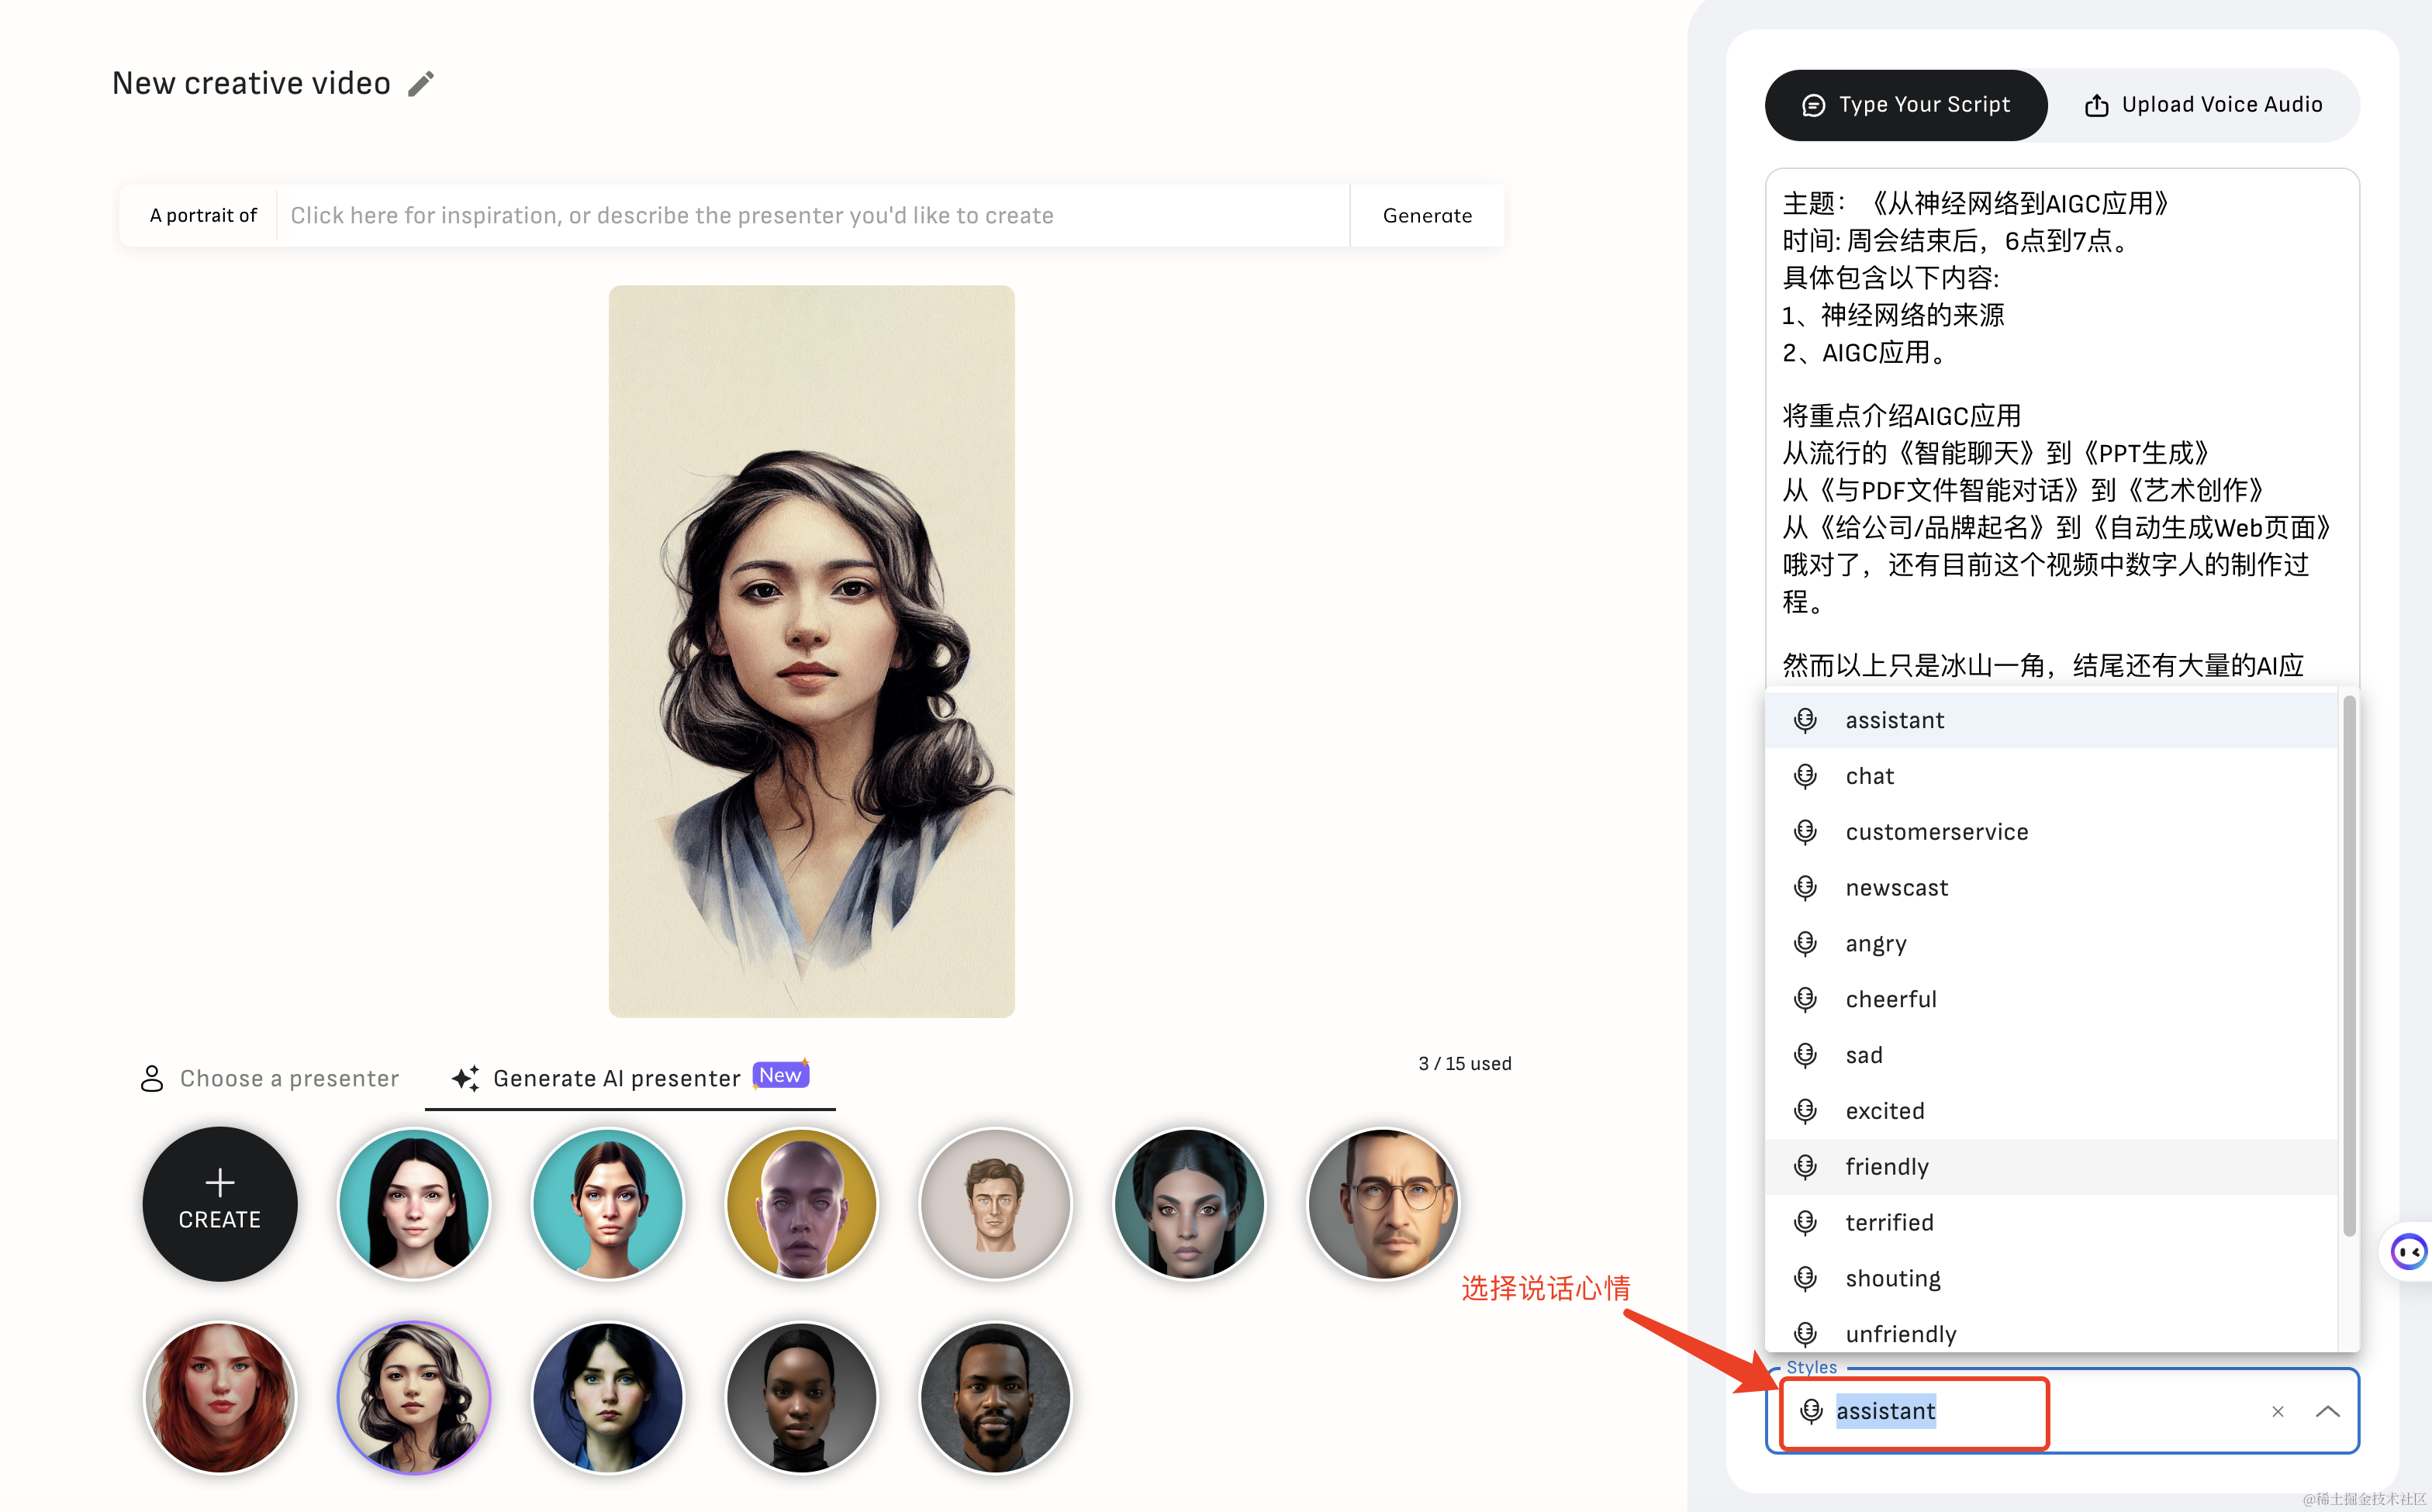Image resolution: width=2432 pixels, height=1512 pixels.
Task: Collapse the Styles dropdown chevron
Action: tap(2327, 1411)
